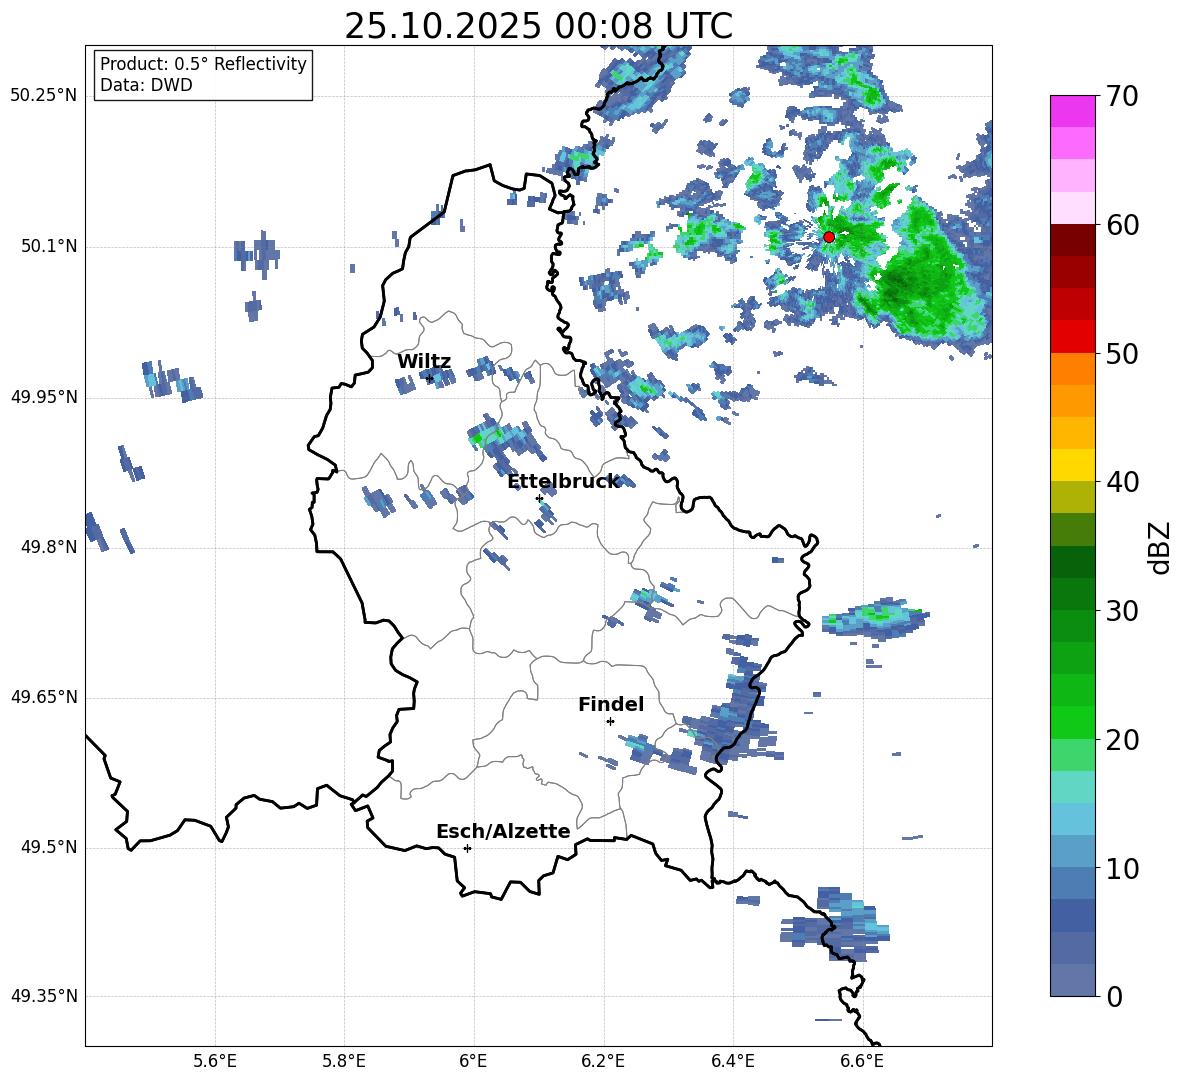This screenshot has width=1184, height=1081.
Task: Click the bright red colorbar swatch above 50
Action: click(1072, 337)
